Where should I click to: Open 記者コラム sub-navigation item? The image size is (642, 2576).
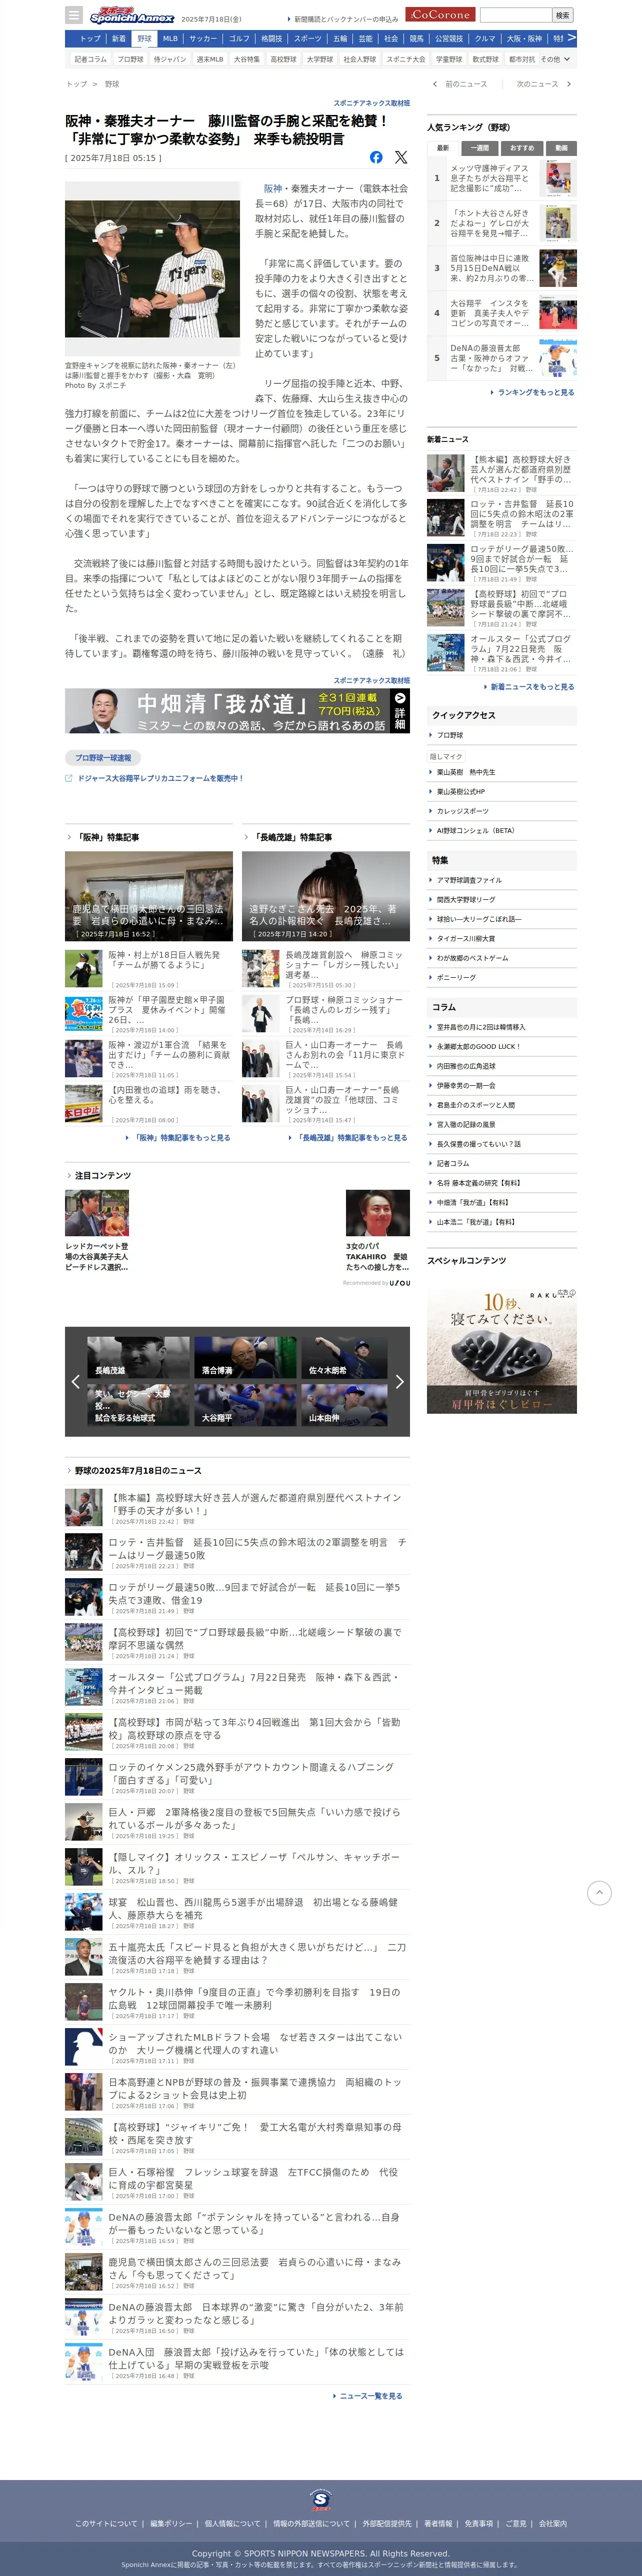[x=90, y=59]
